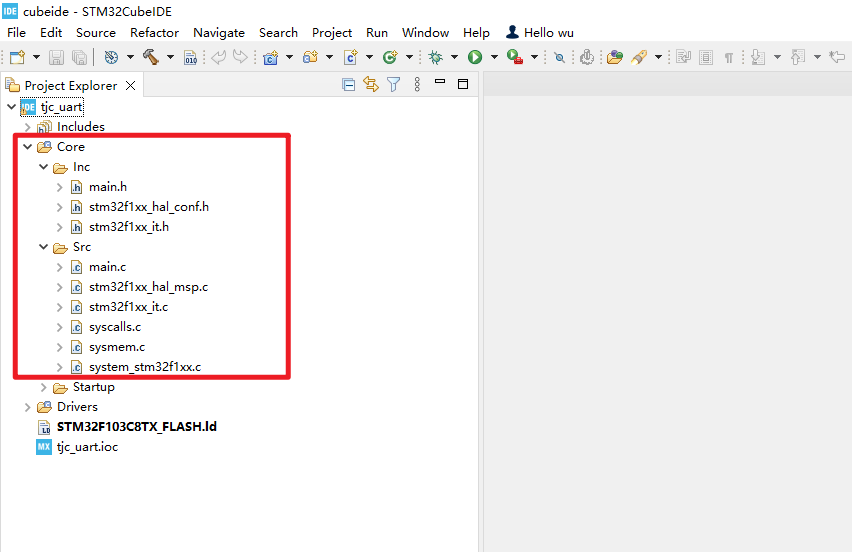Open the Refactor menu
This screenshot has height=552, width=852.
pos(154,32)
